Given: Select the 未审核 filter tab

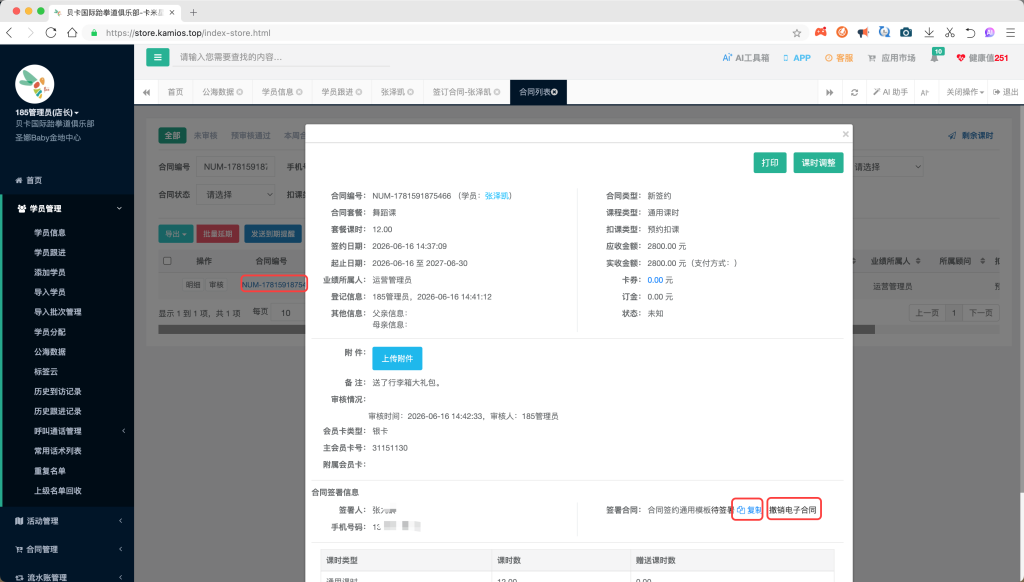Looking at the screenshot, I should point(206,135).
